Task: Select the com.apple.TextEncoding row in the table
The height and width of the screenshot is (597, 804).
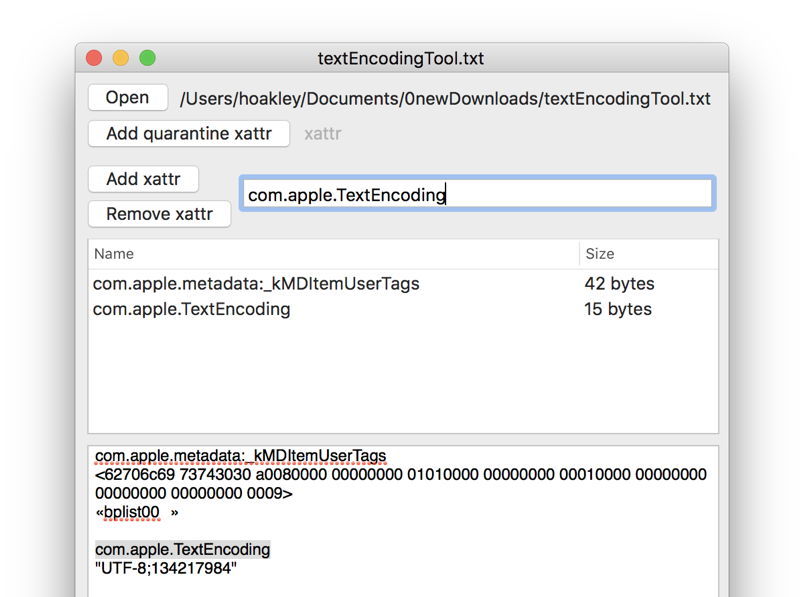Action: coord(192,310)
